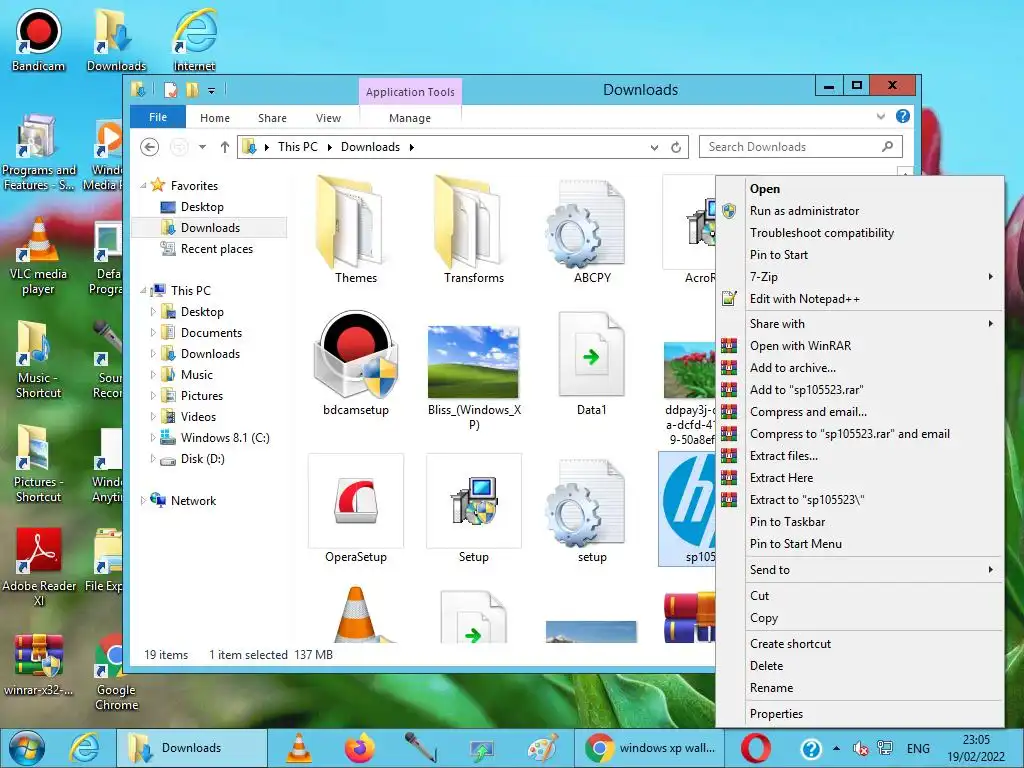
Task: Select the Transforms folder
Action: click(473, 230)
